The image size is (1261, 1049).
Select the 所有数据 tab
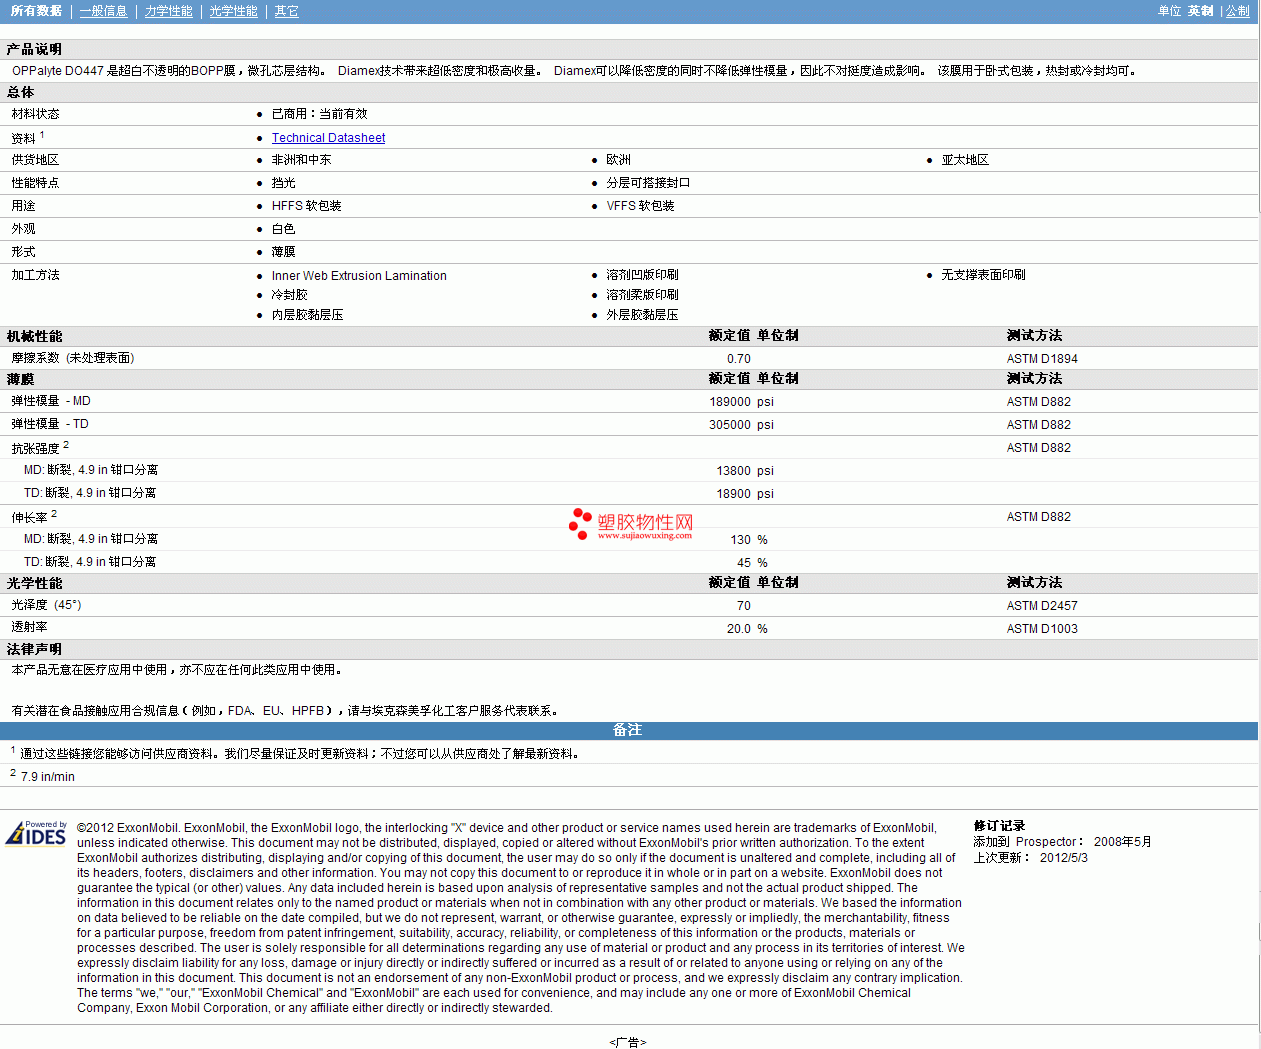pyautogui.click(x=36, y=11)
